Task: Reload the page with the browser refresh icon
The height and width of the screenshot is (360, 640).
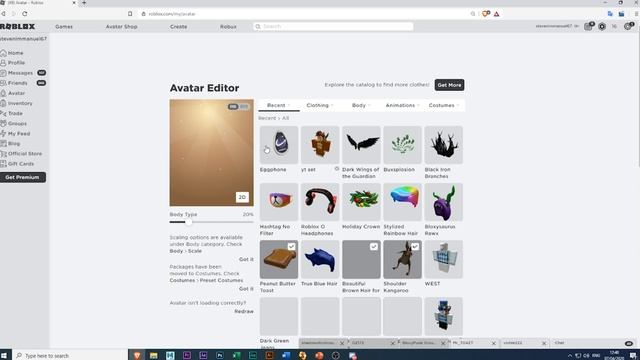Action: (x=25, y=14)
